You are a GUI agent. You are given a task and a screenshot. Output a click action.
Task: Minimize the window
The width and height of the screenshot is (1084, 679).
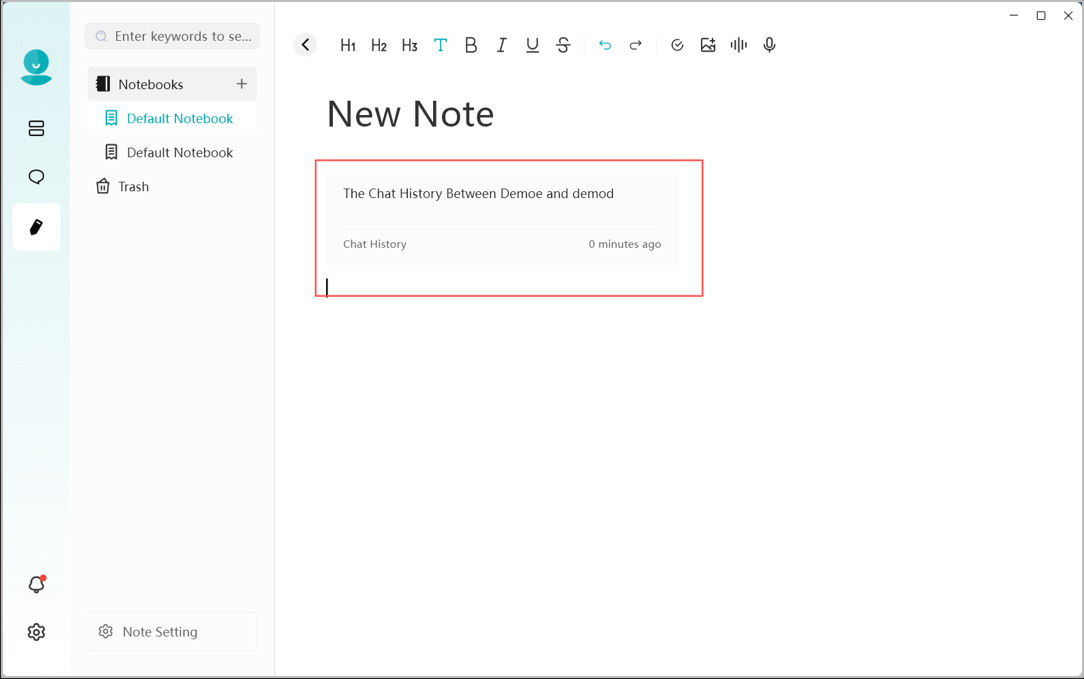1013,15
